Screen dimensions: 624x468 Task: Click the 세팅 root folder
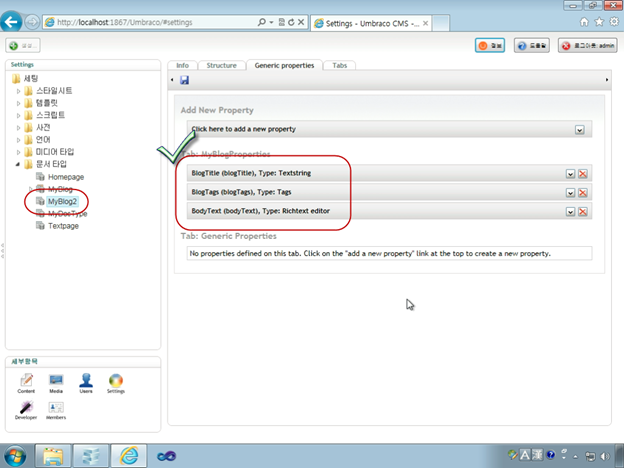coord(31,78)
